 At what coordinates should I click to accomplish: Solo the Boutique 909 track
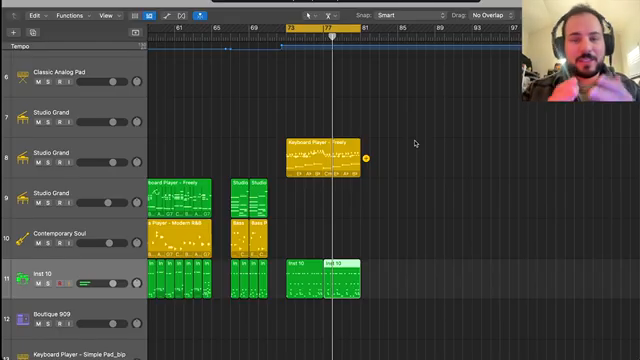[48, 324]
